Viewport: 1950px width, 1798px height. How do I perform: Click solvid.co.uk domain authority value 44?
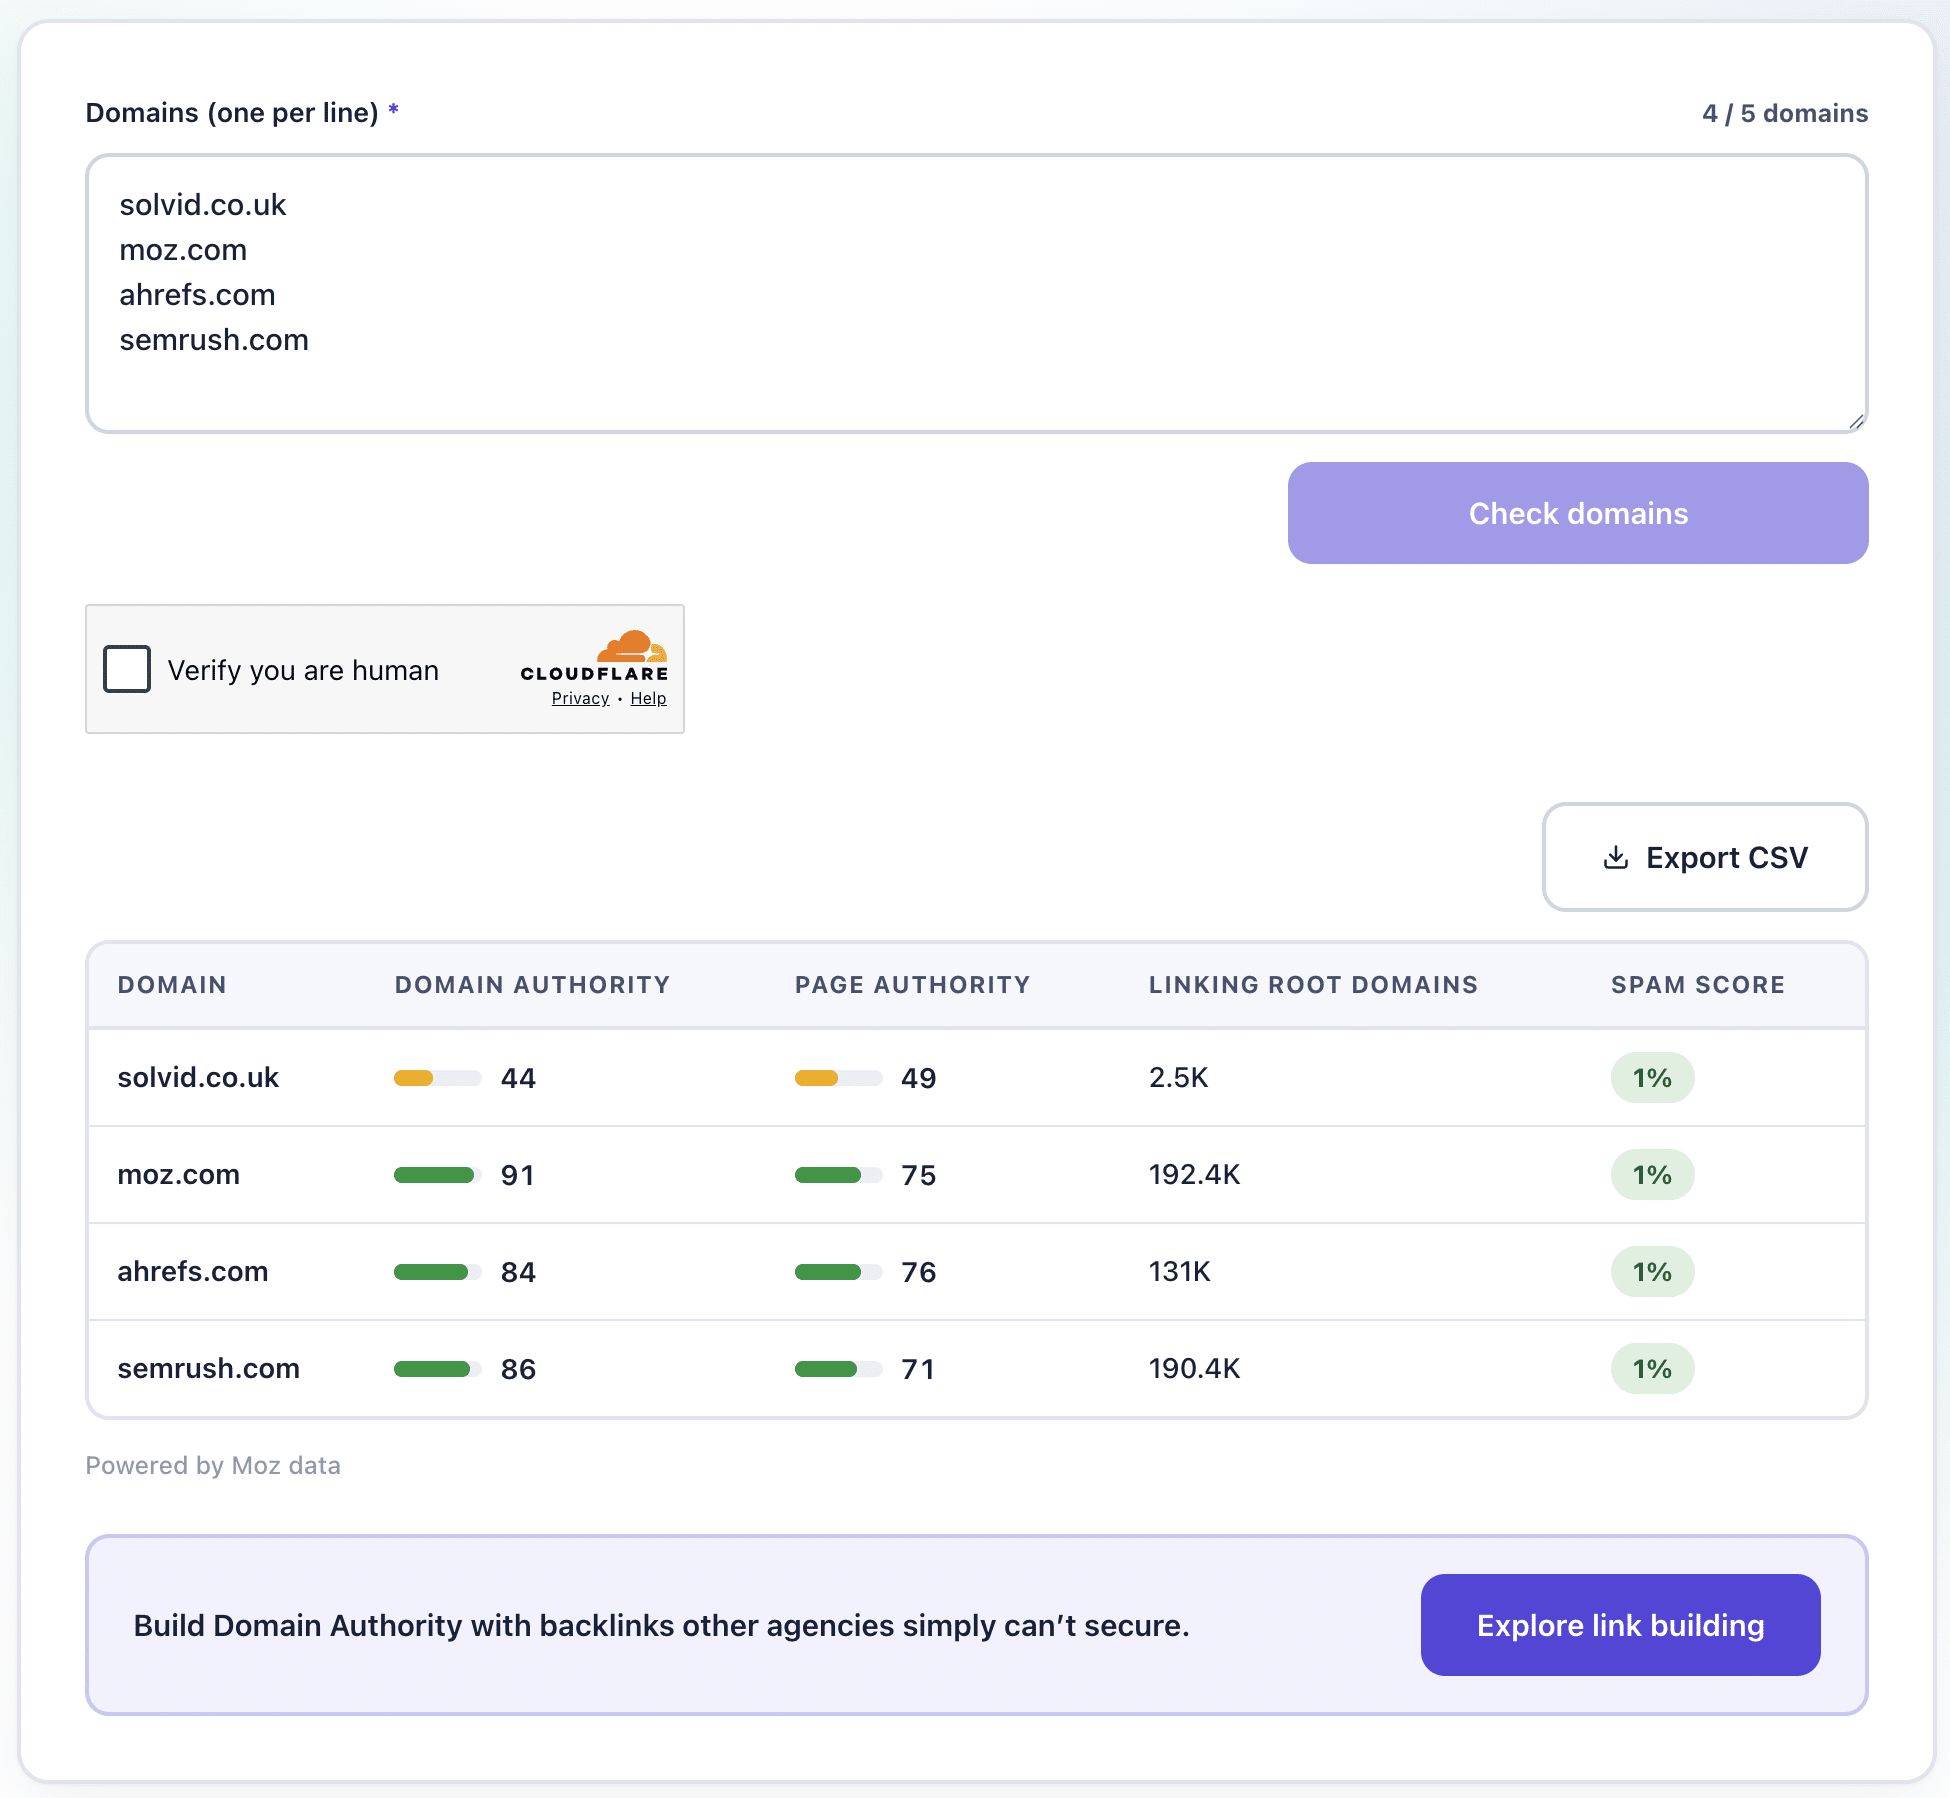click(x=518, y=1078)
